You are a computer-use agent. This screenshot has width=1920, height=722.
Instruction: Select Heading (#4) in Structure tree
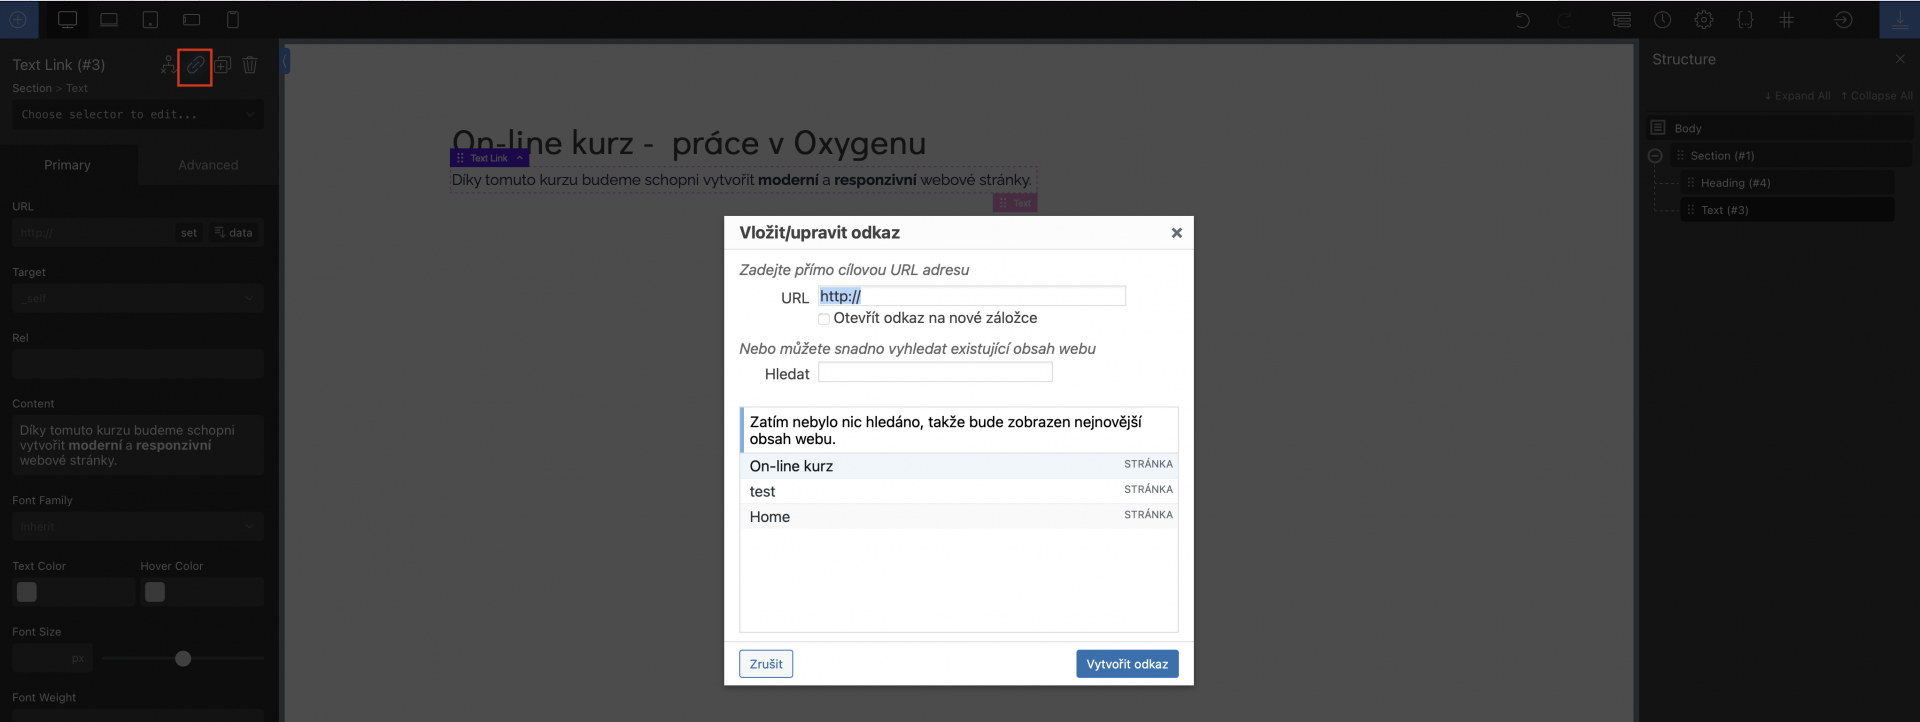pos(1787,183)
